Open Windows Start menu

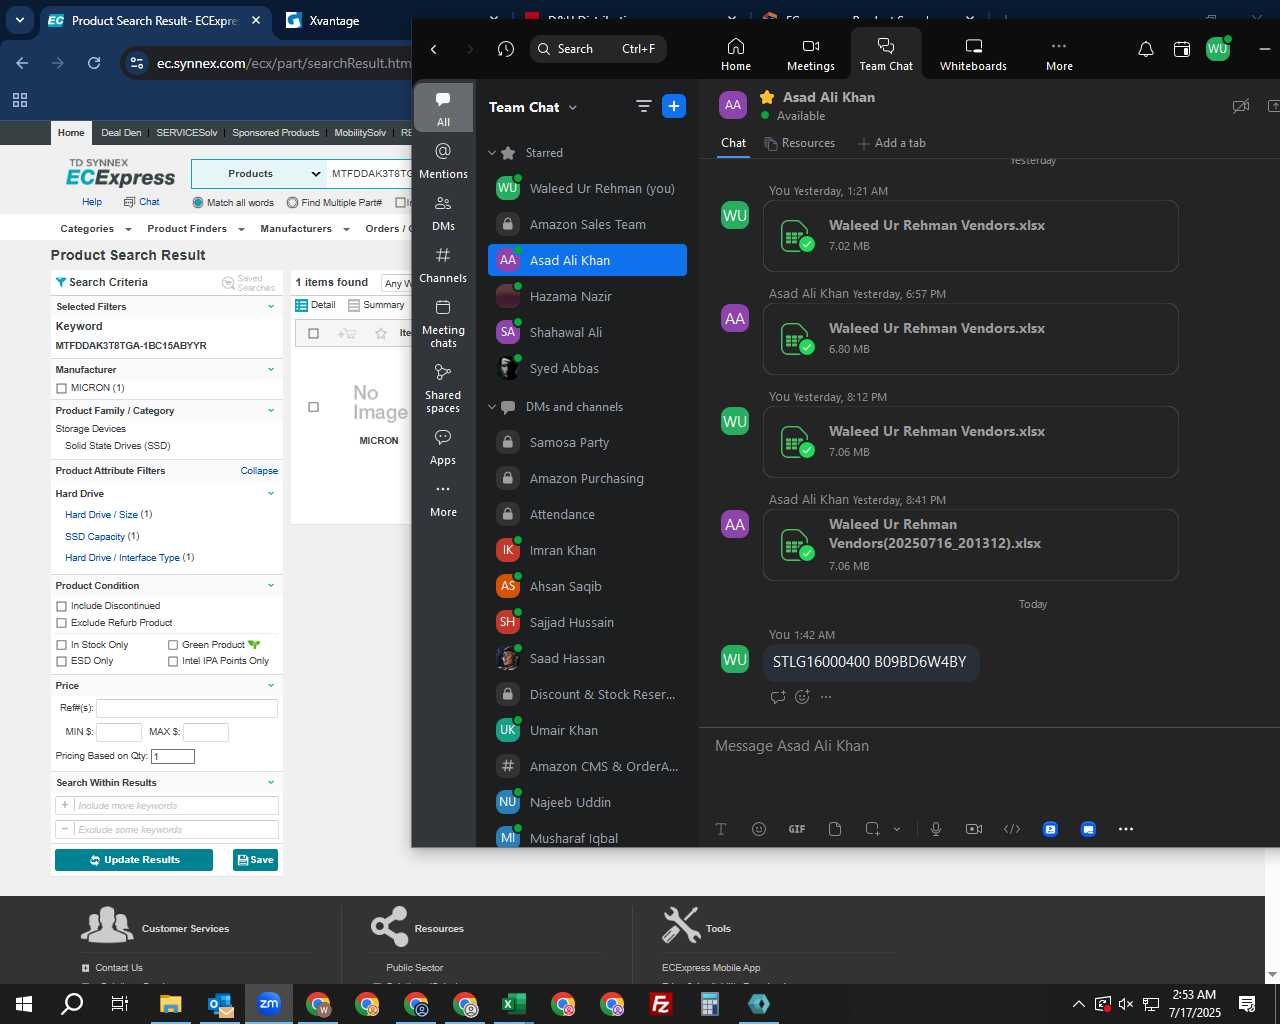coord(24,1004)
